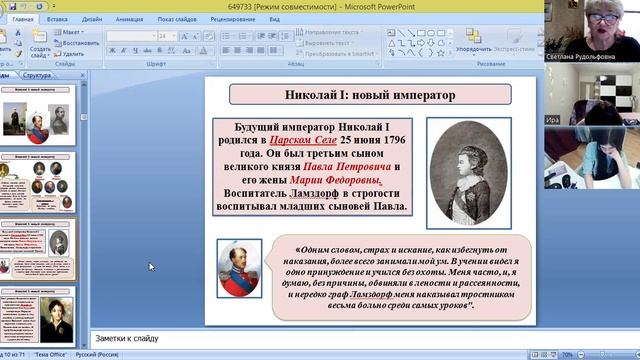
Task: Pick the triangle shape in shapes gallery
Action: 391,43
